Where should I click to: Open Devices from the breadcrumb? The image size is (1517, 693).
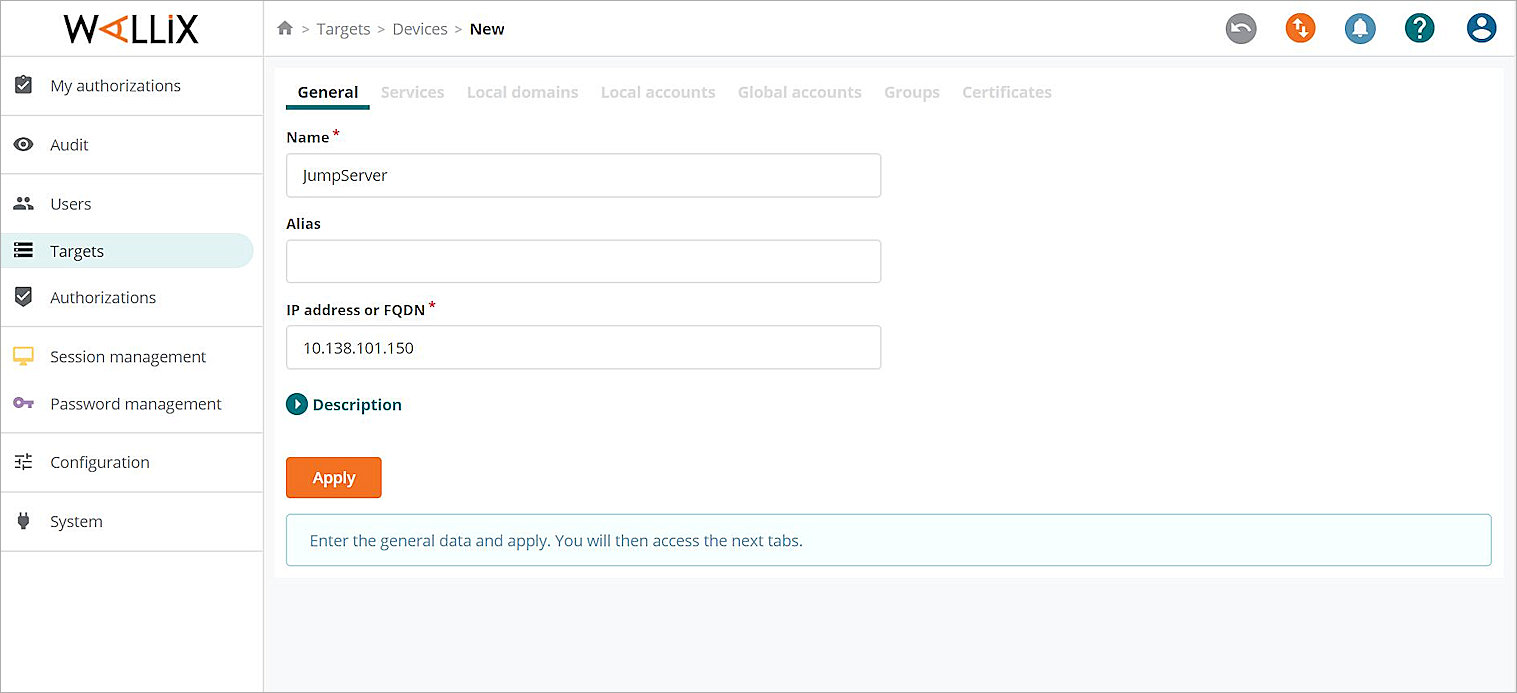pyautogui.click(x=419, y=28)
